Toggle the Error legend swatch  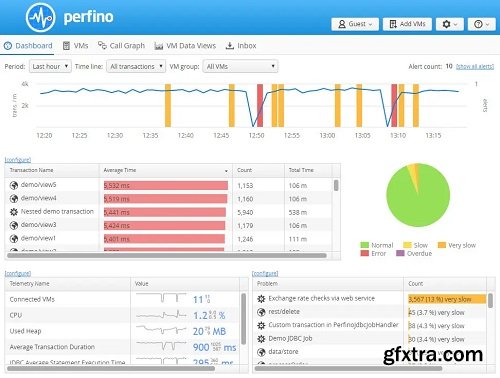coord(365,253)
